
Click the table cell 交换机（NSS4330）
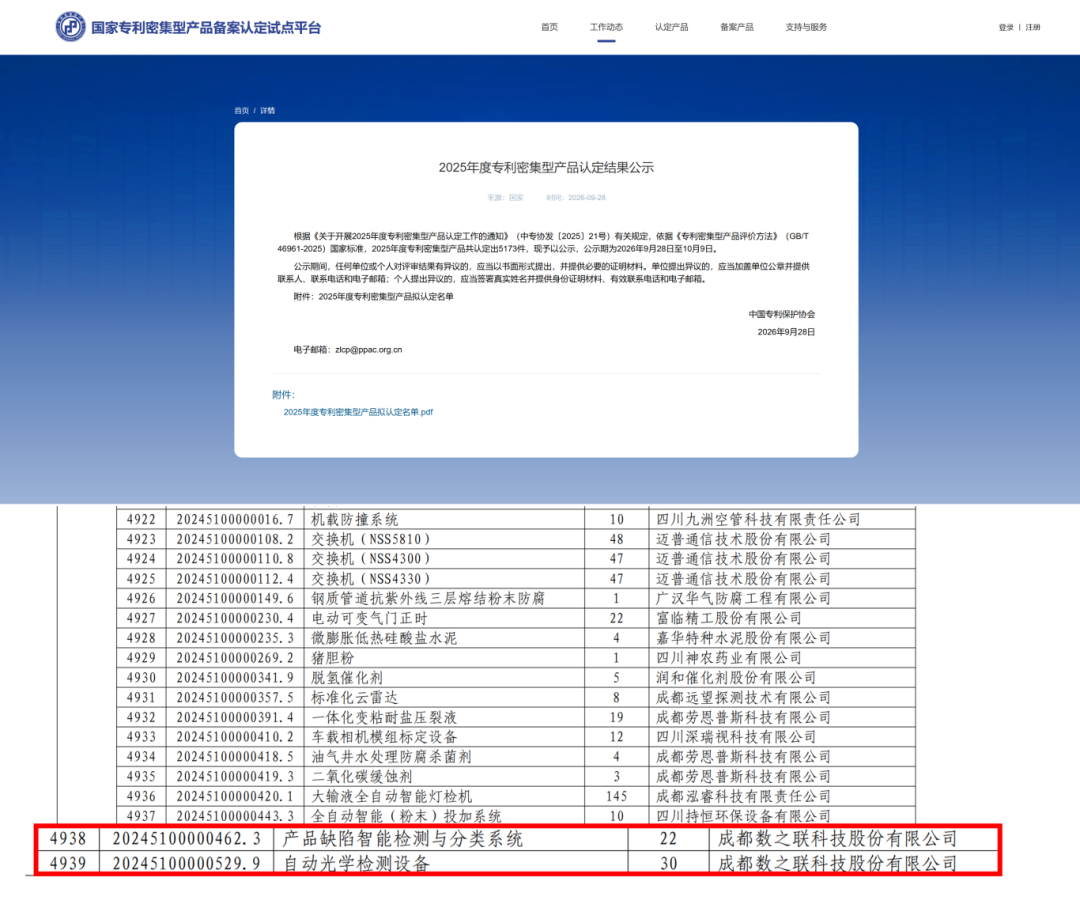tap(371, 579)
